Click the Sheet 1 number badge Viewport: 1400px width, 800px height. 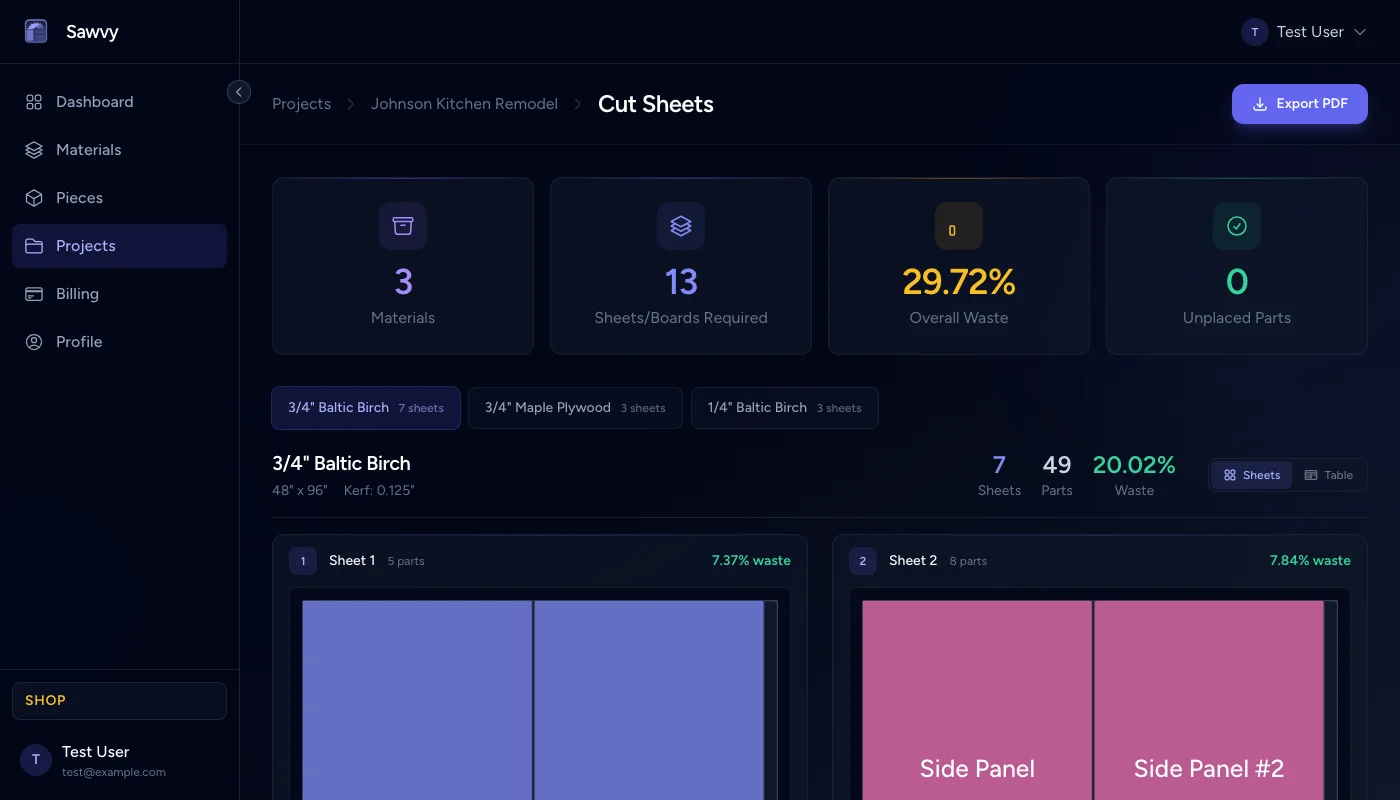(x=303, y=561)
